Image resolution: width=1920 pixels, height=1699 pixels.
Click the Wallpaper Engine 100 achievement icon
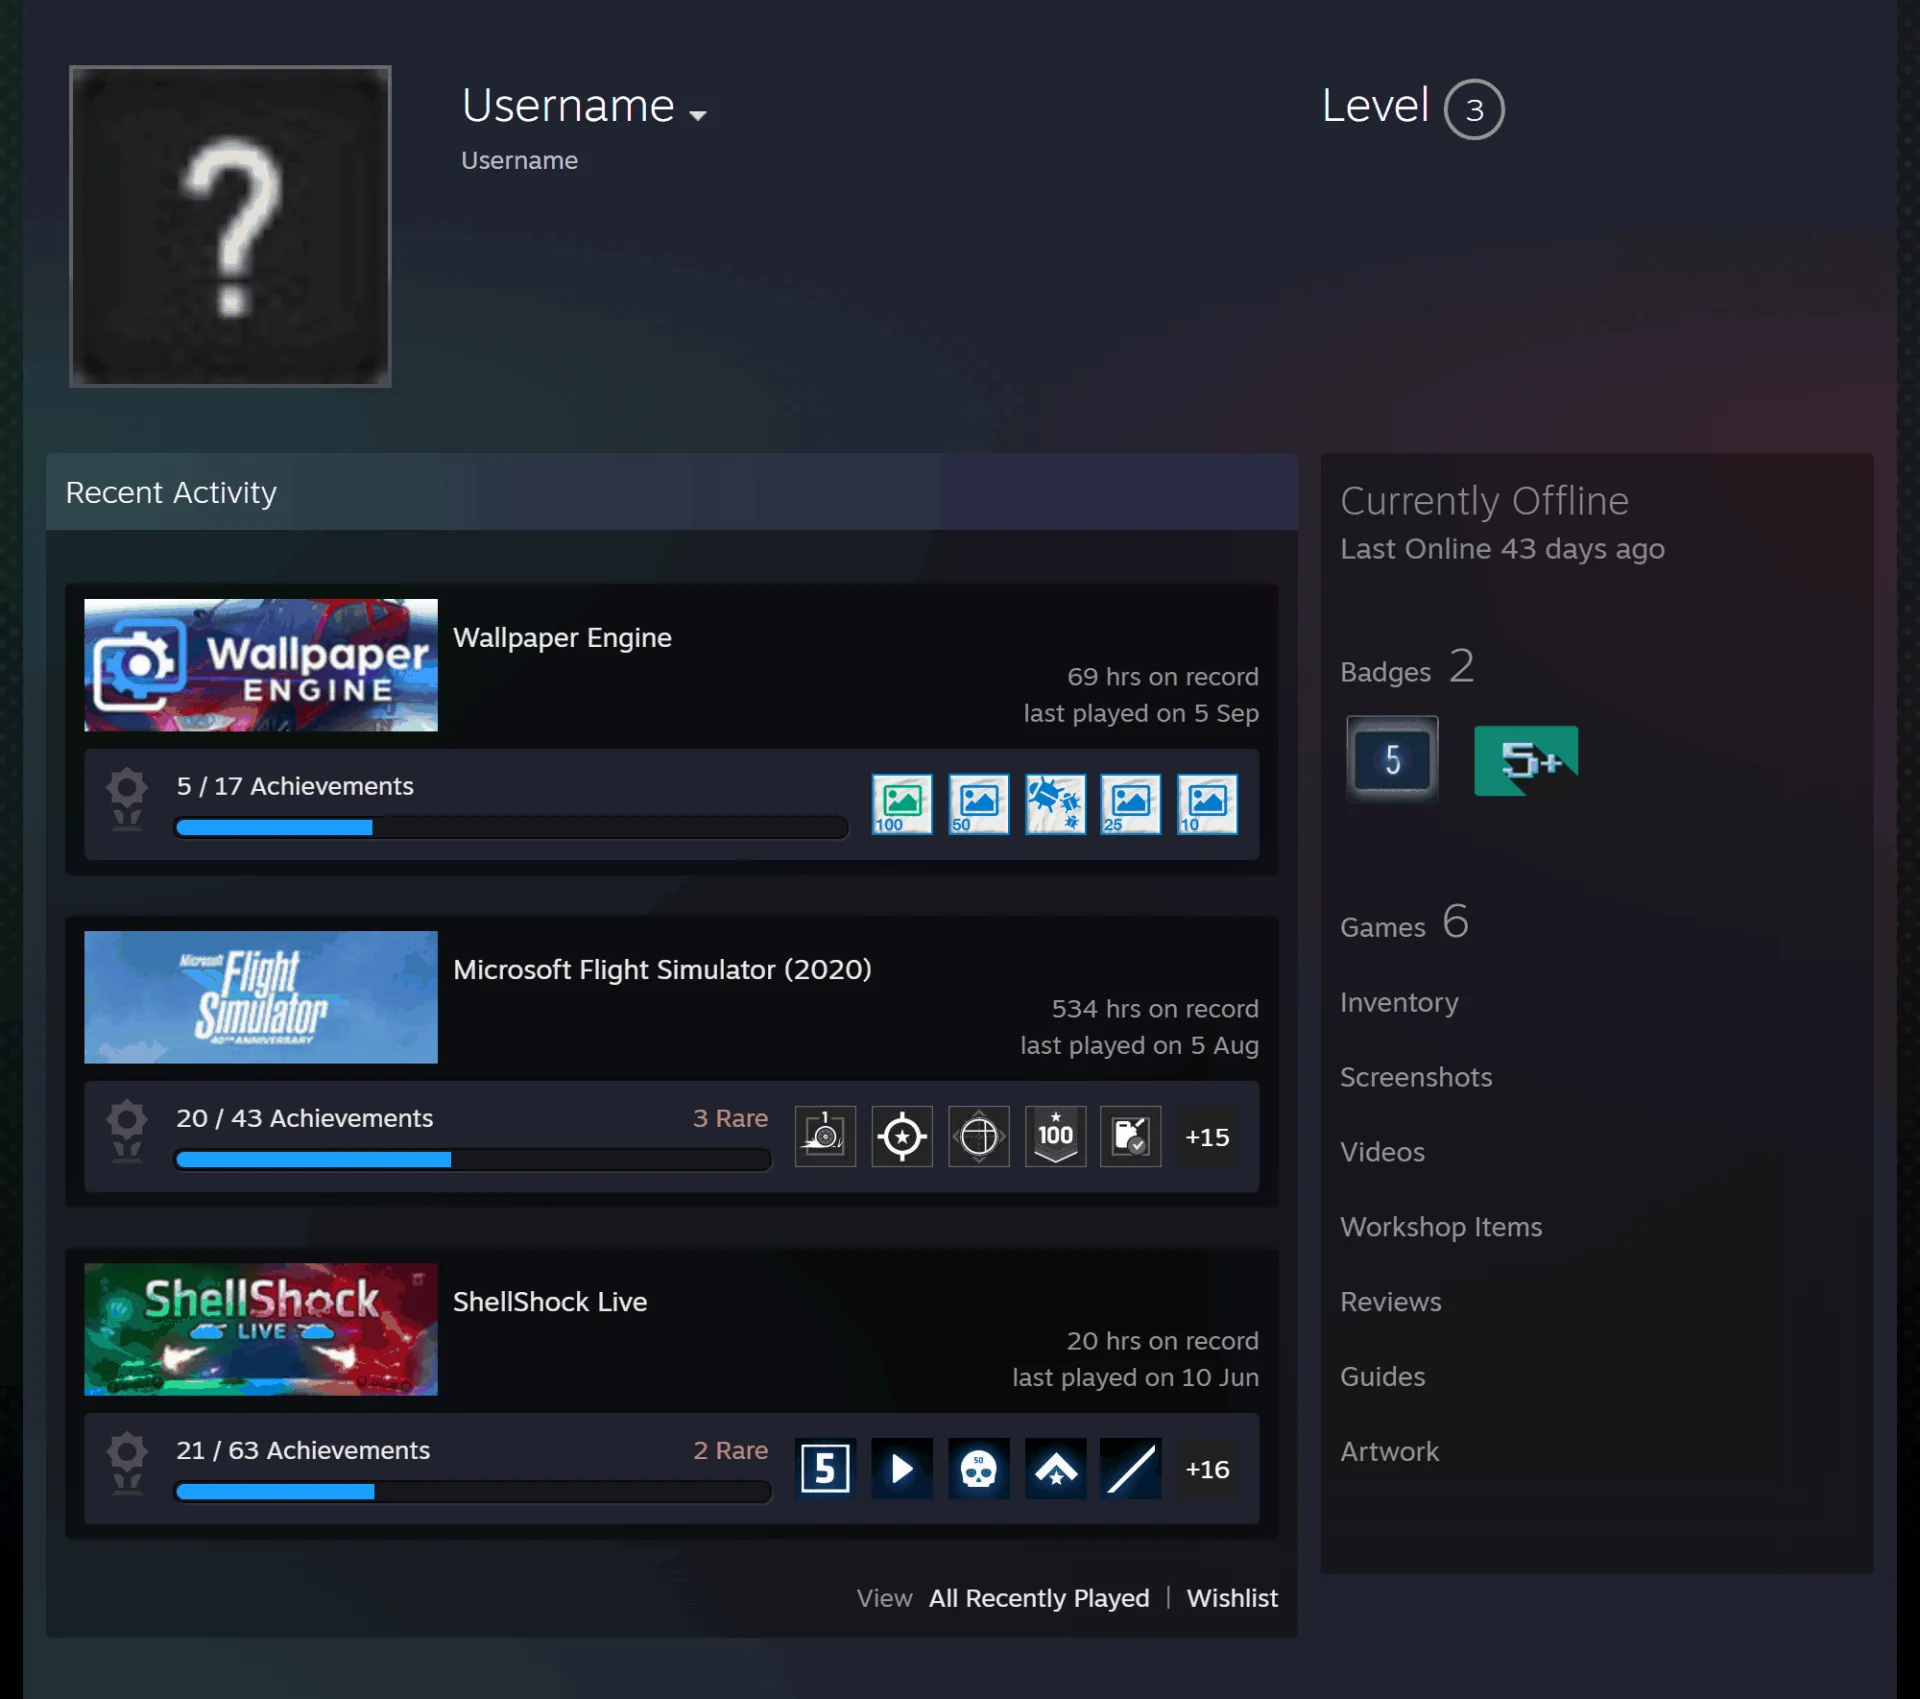(902, 804)
